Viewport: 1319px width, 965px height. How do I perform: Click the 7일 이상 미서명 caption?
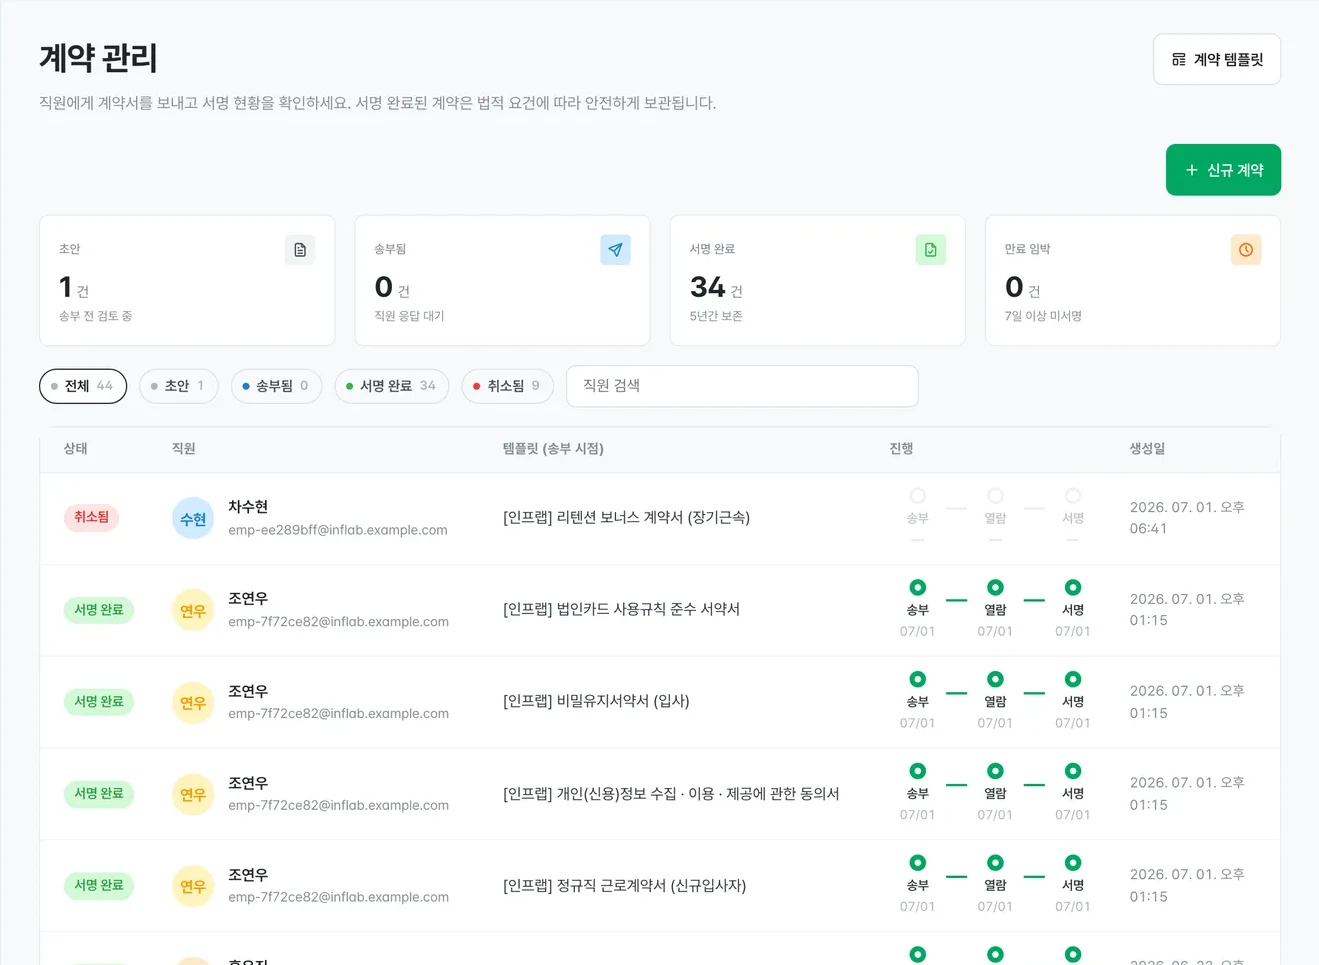[x=1043, y=316]
